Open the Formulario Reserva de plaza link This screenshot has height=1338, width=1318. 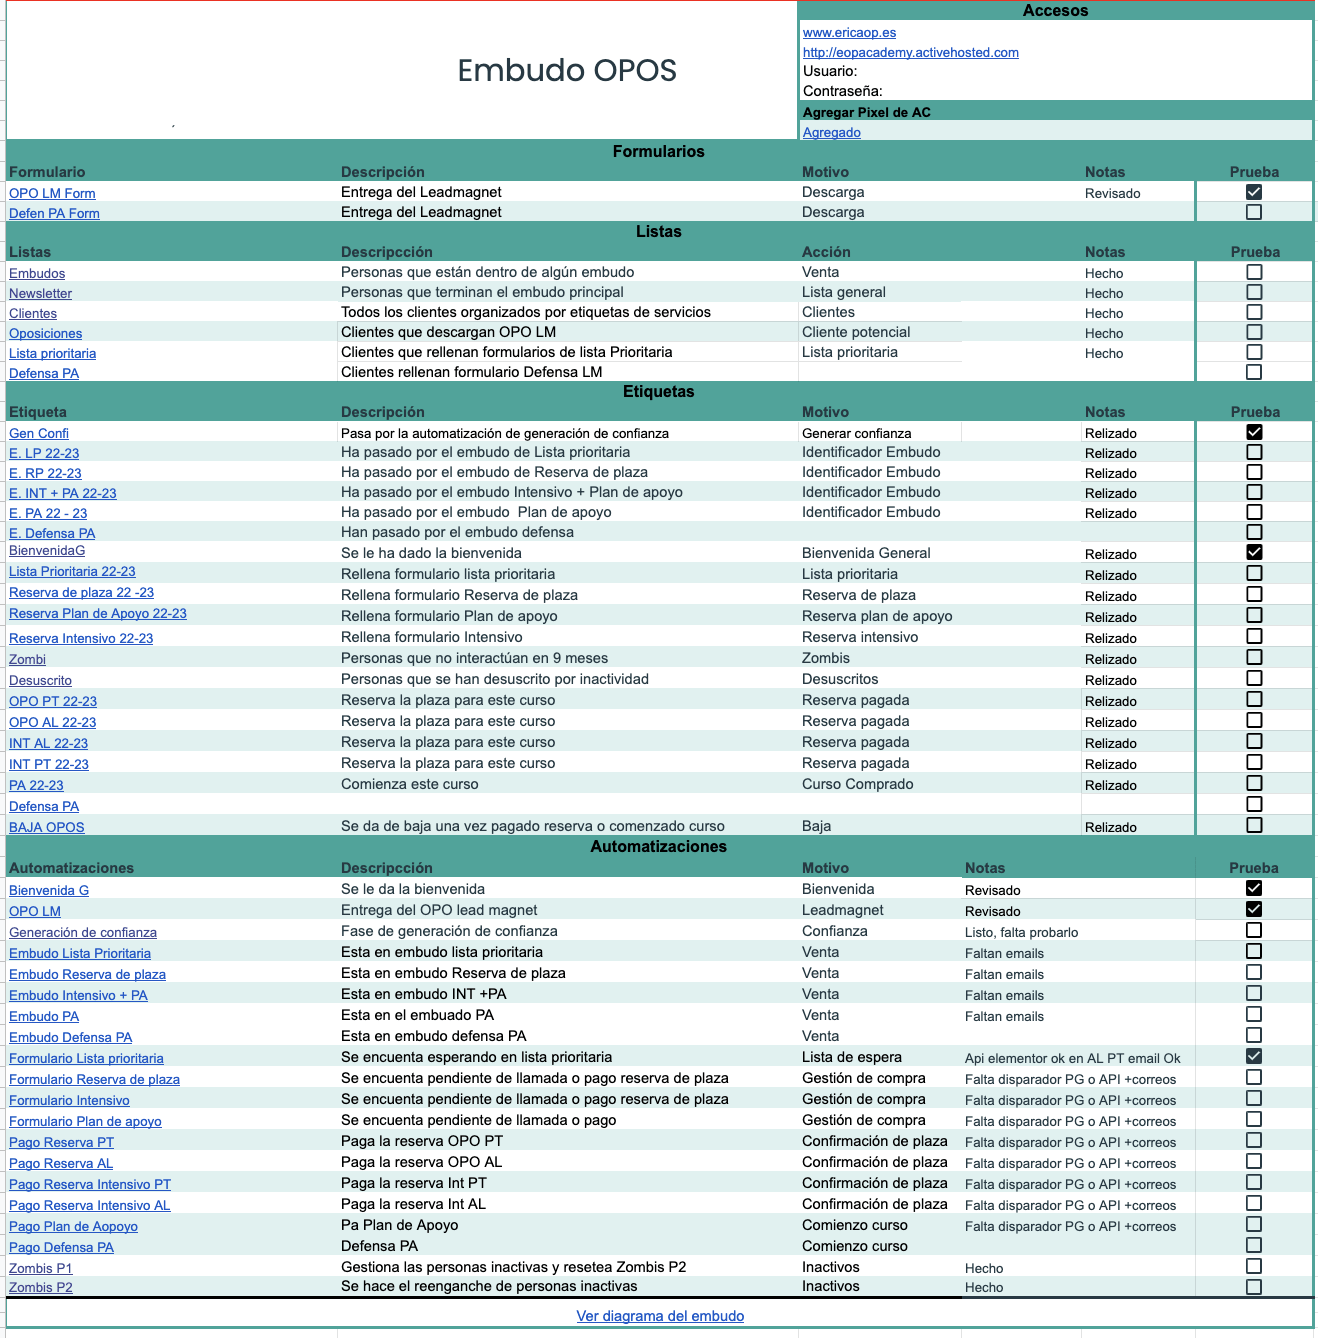[94, 1079]
